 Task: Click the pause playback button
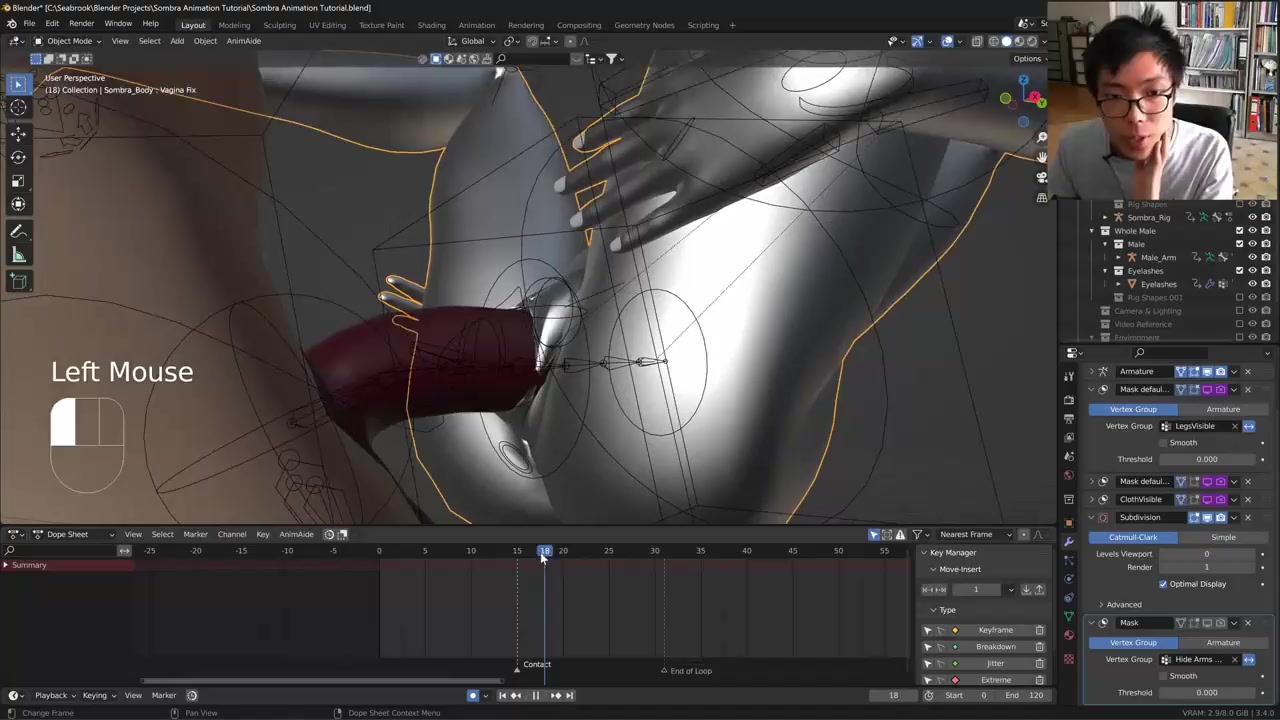click(x=535, y=696)
